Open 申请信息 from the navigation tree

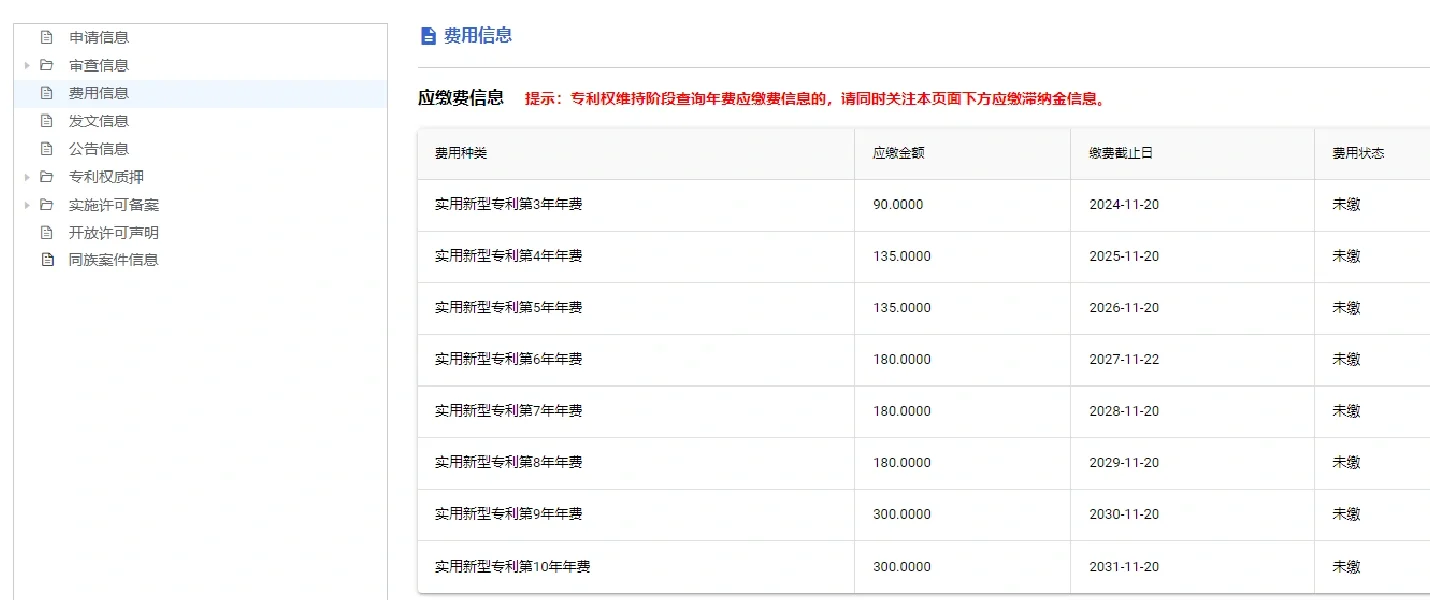98,38
